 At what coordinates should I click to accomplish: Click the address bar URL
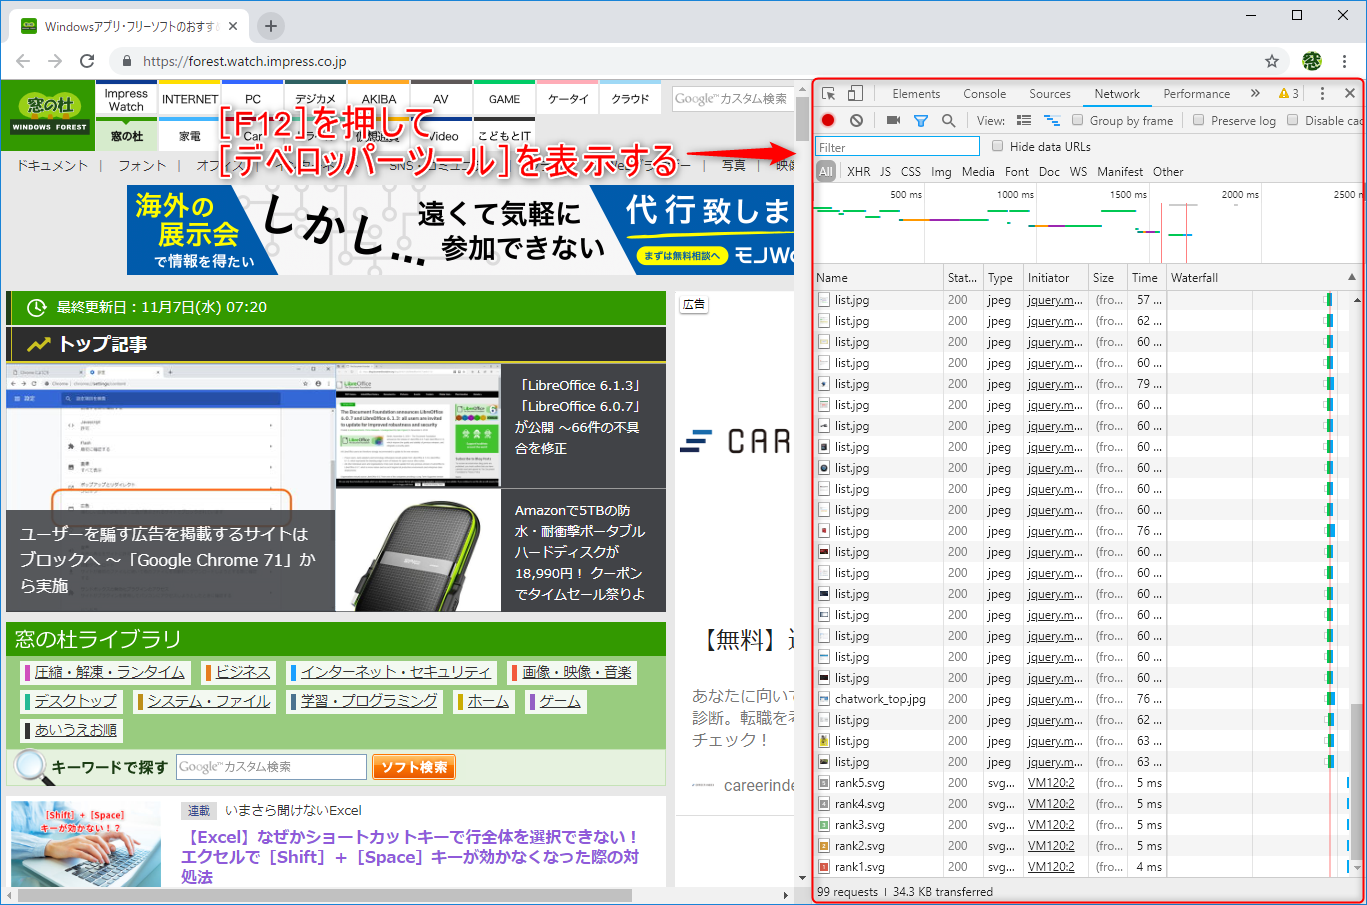coord(245,61)
